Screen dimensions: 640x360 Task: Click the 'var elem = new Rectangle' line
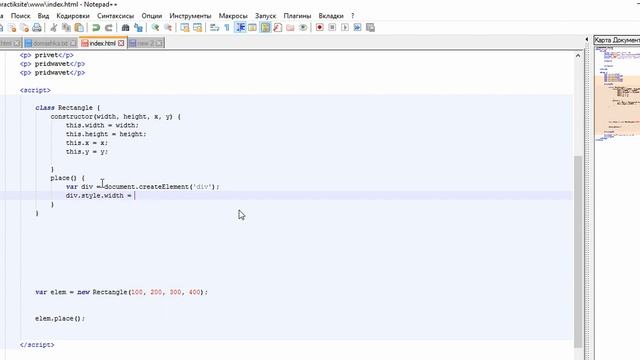tap(121, 292)
